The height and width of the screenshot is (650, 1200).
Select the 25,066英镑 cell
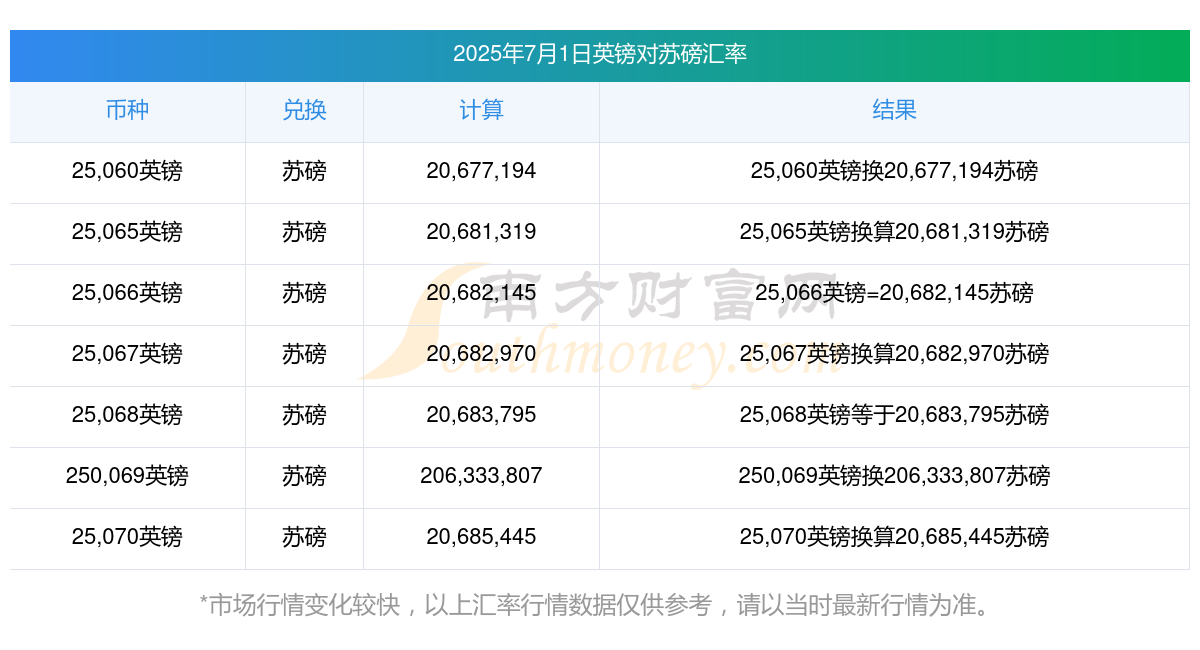tap(127, 293)
